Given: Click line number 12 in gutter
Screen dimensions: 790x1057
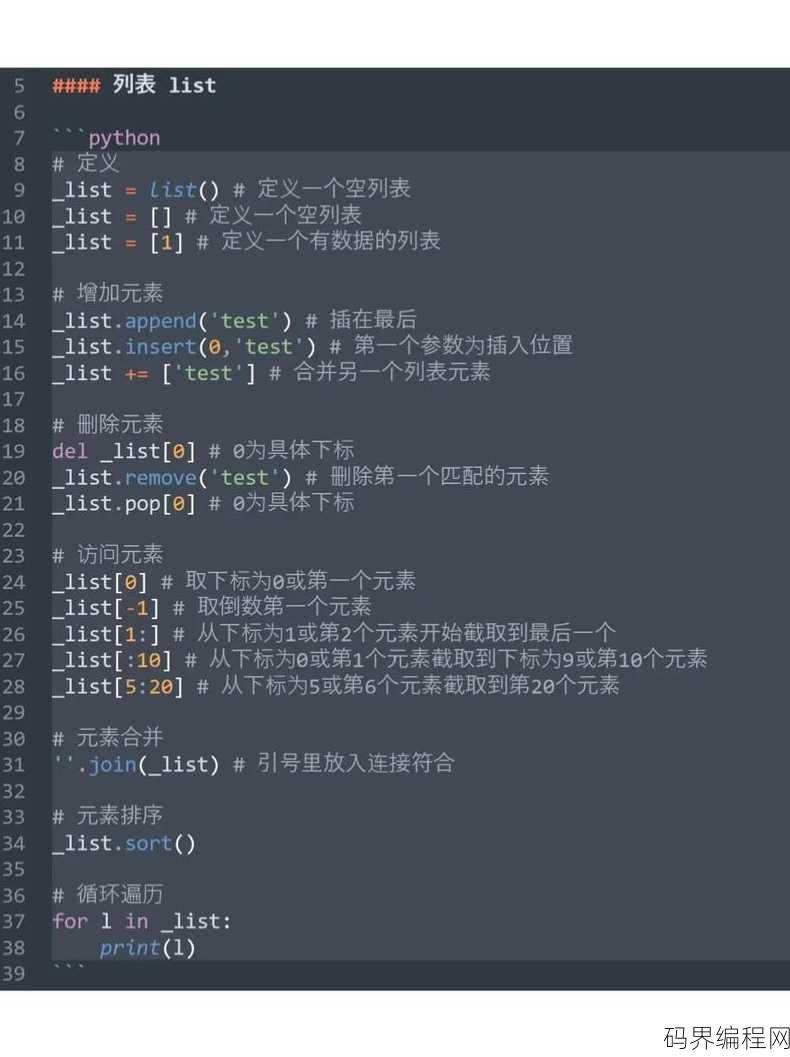Looking at the screenshot, I should click(13, 269).
